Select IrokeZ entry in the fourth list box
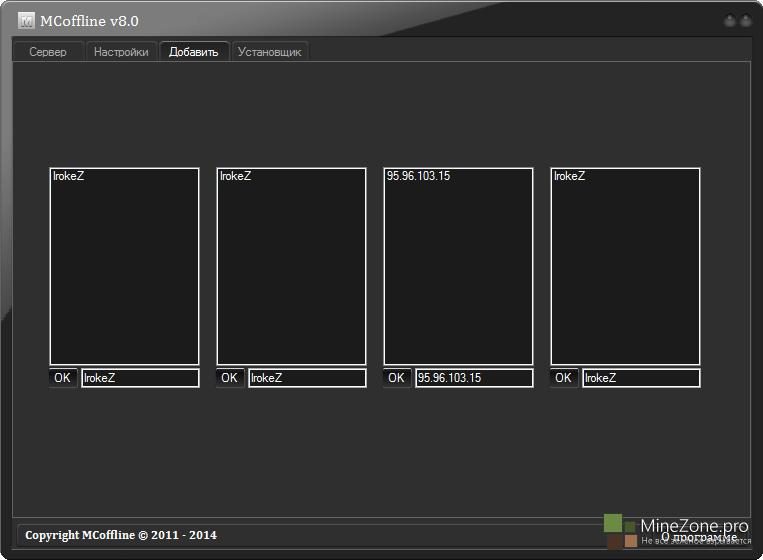 (x=570, y=176)
